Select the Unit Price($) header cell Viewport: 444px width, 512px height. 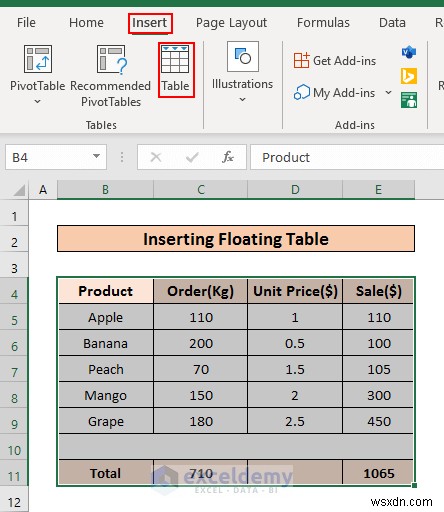(295, 291)
